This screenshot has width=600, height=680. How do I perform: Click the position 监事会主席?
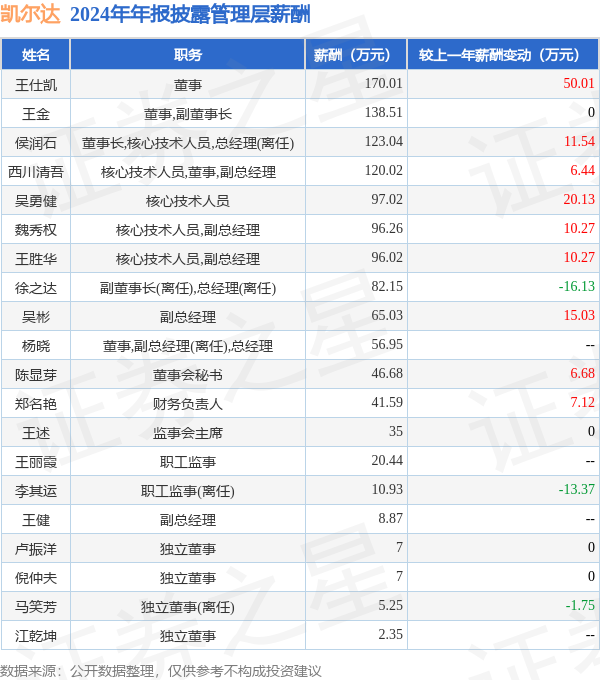point(188,433)
